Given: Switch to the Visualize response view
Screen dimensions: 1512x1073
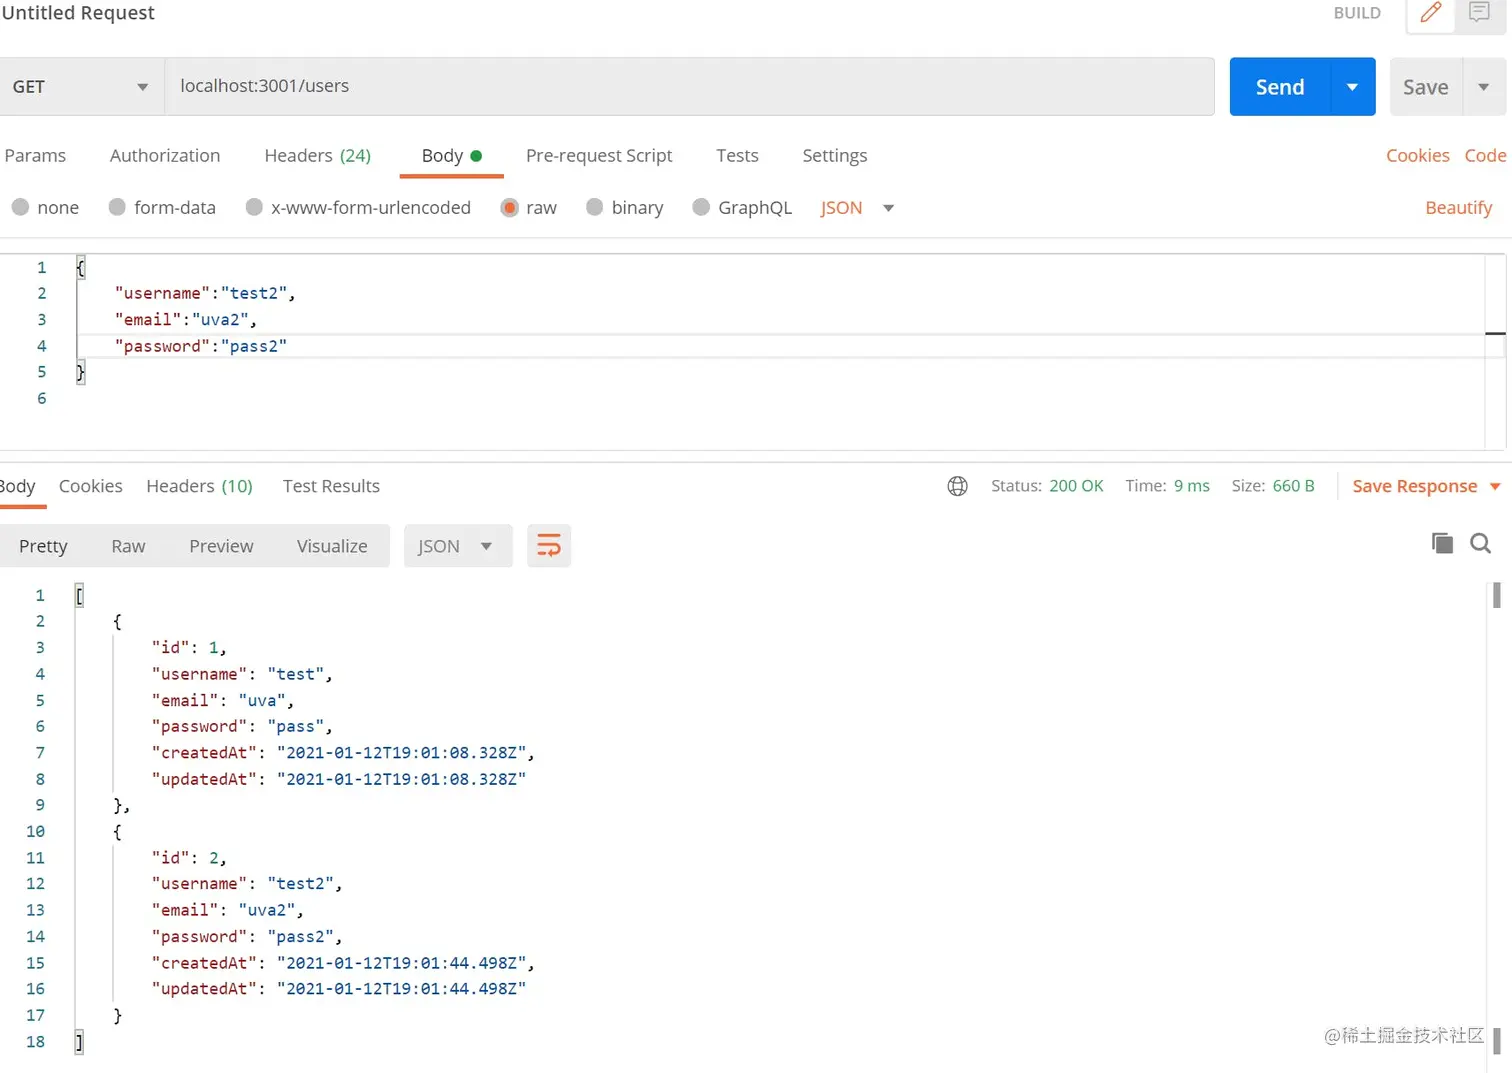Looking at the screenshot, I should click(x=332, y=546).
